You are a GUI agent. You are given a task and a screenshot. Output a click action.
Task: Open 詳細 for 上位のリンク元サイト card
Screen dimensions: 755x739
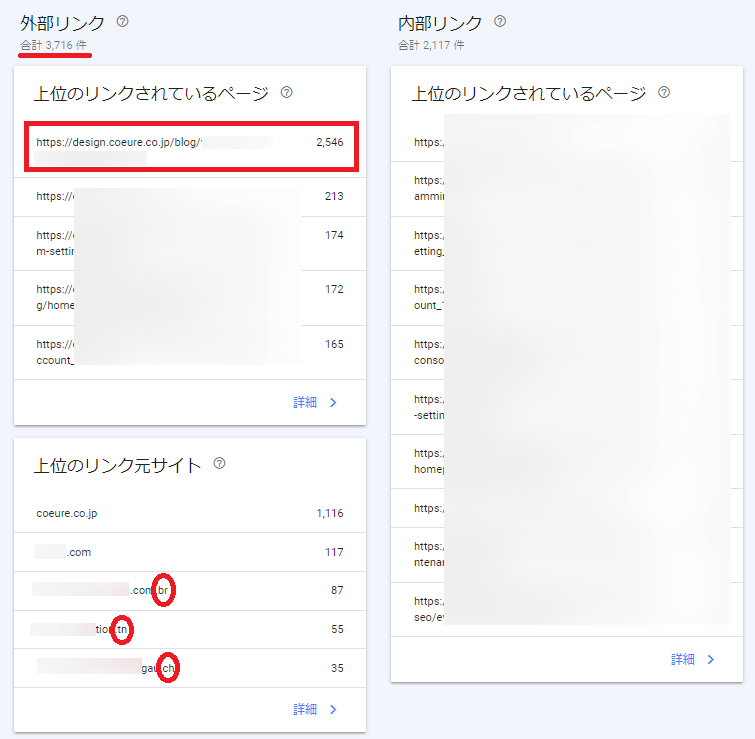tap(305, 709)
